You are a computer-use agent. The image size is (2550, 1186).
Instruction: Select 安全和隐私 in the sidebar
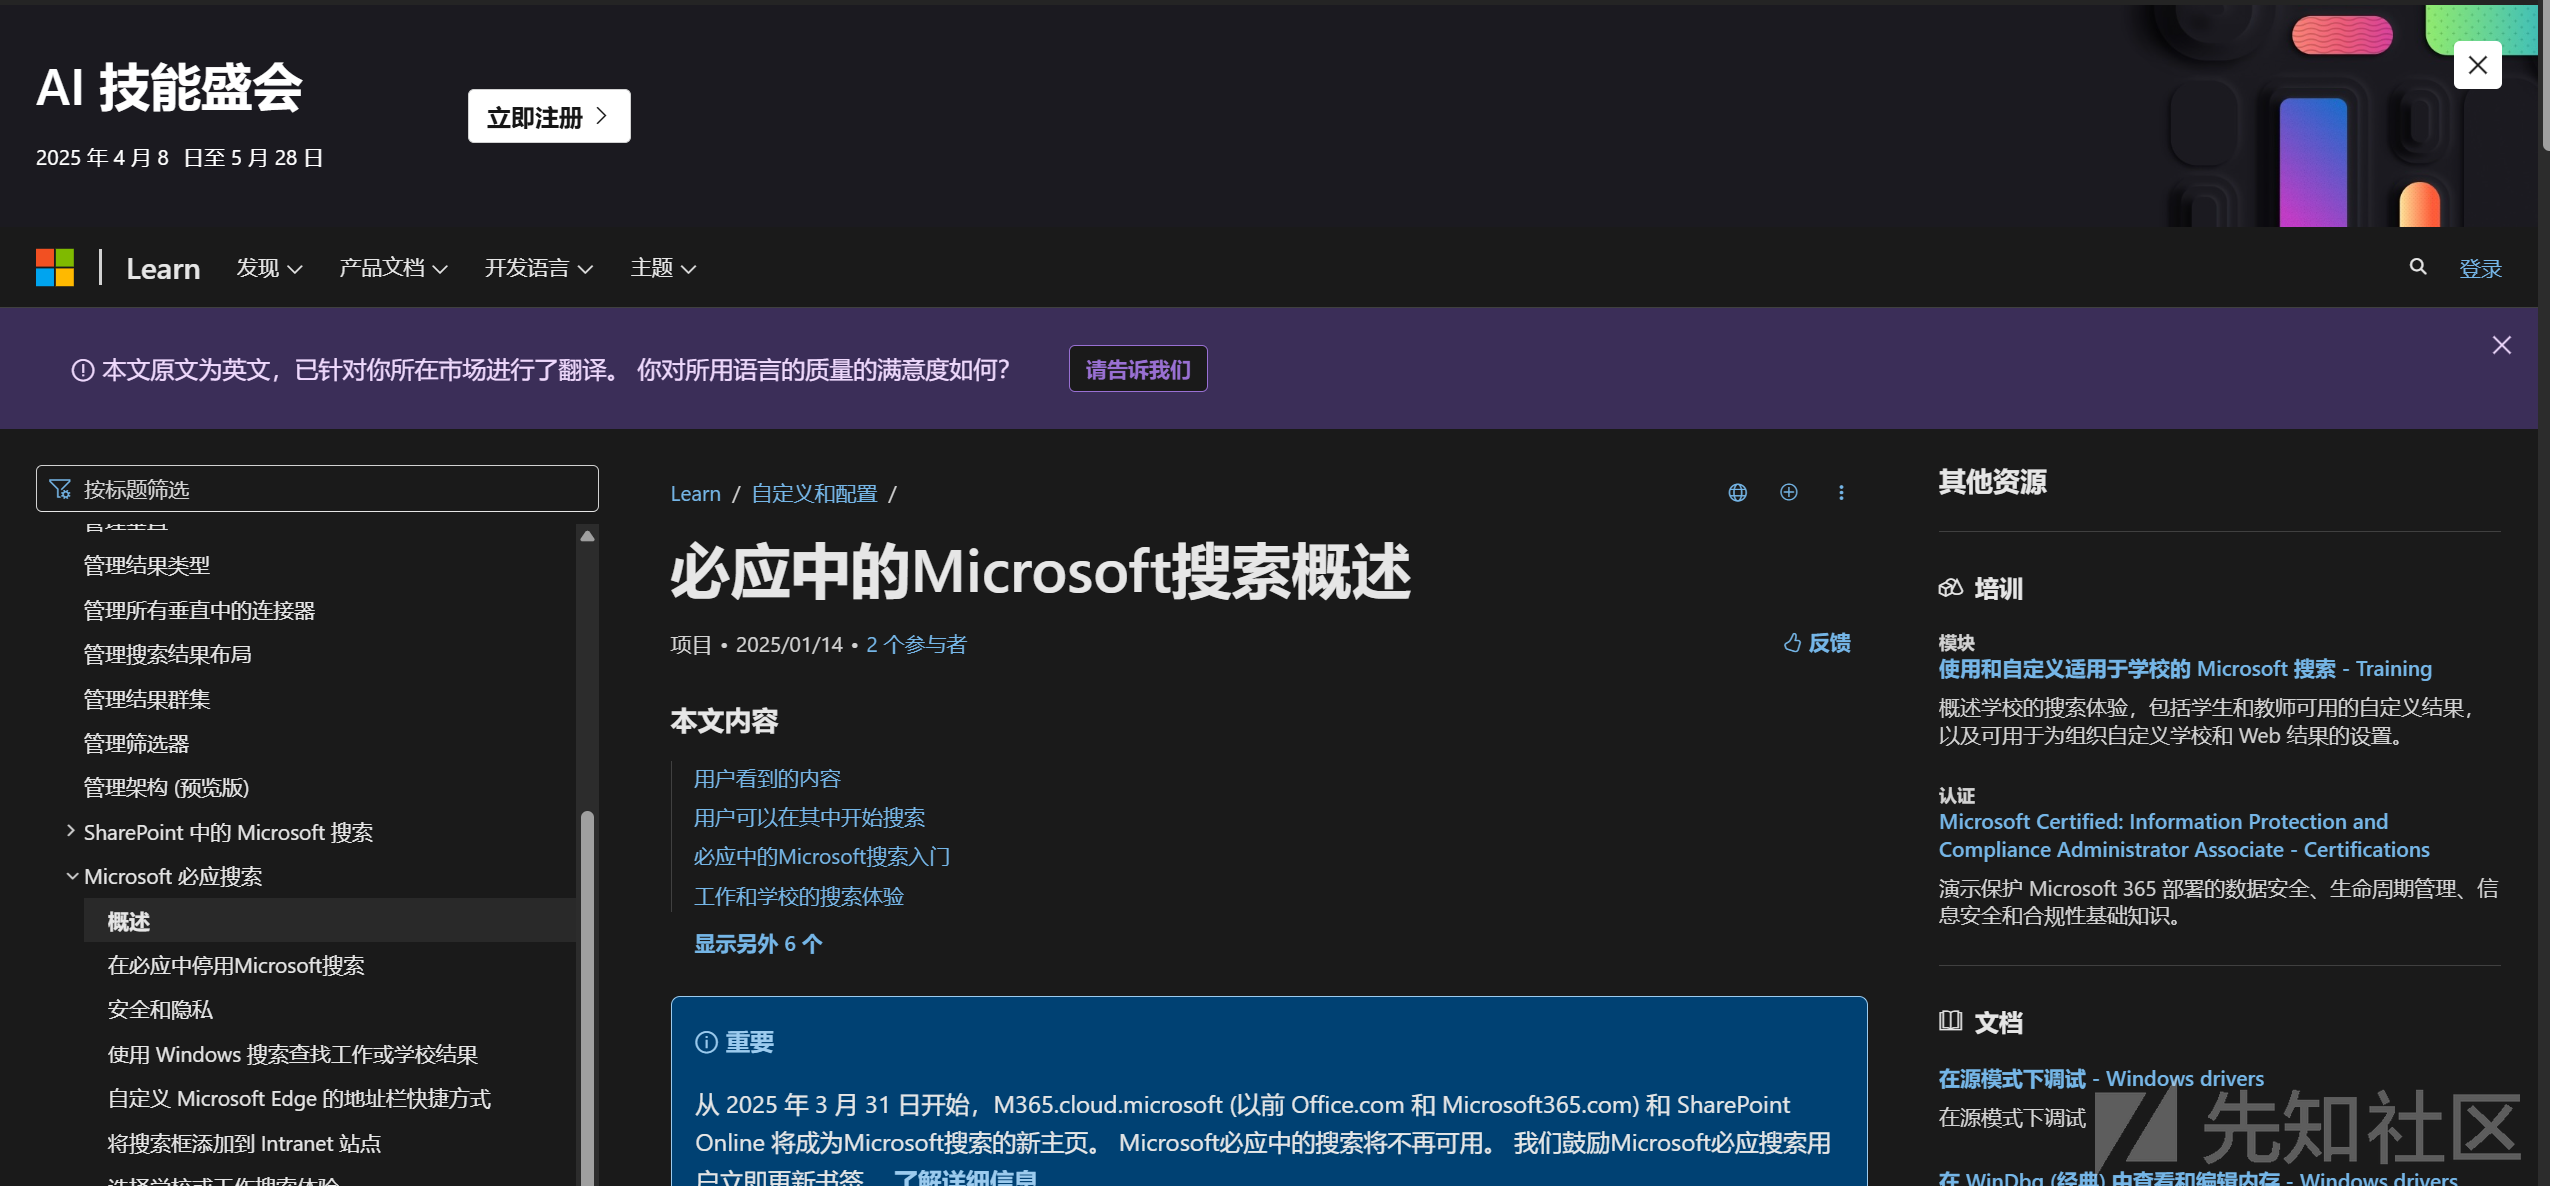(x=160, y=1010)
